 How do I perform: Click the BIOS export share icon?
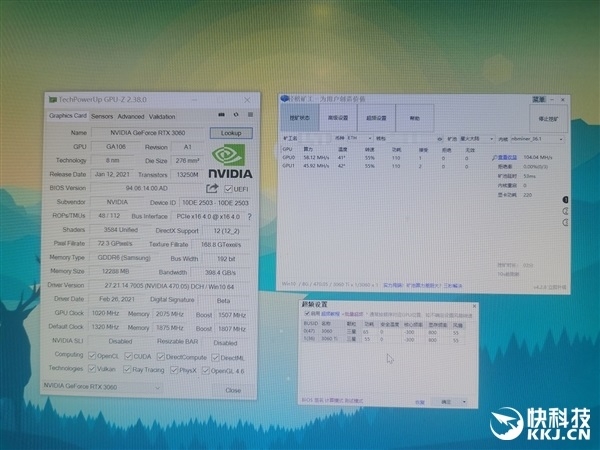[x=212, y=188]
